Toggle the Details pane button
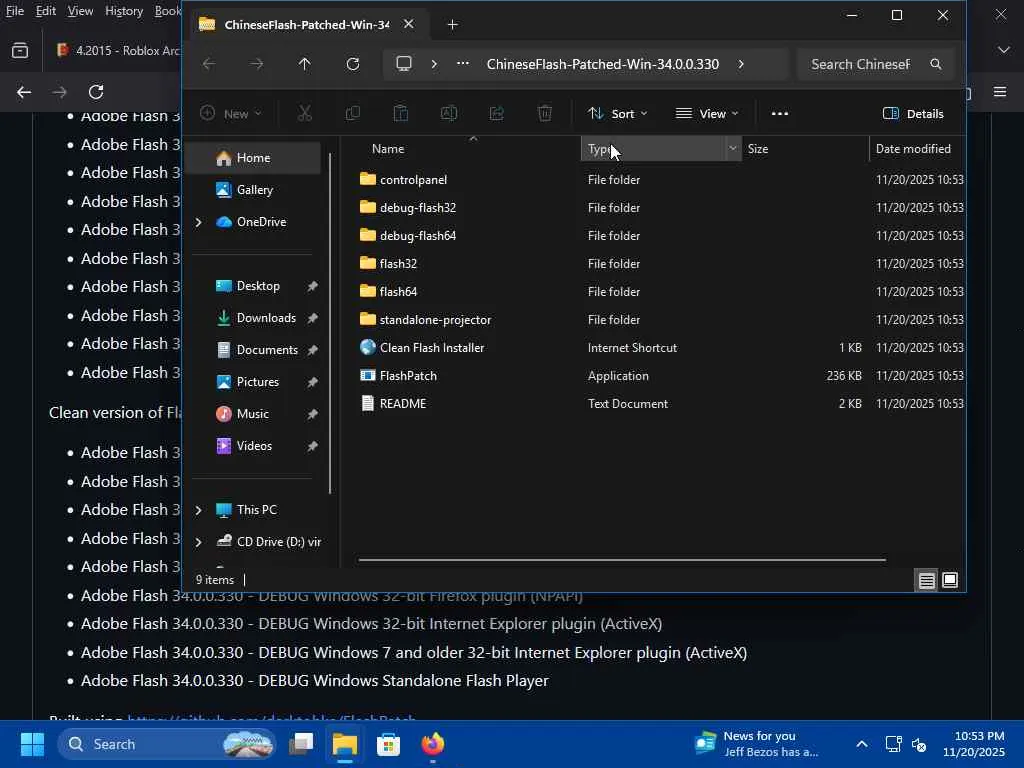Screen dimensions: 1024x768 click(x=913, y=114)
